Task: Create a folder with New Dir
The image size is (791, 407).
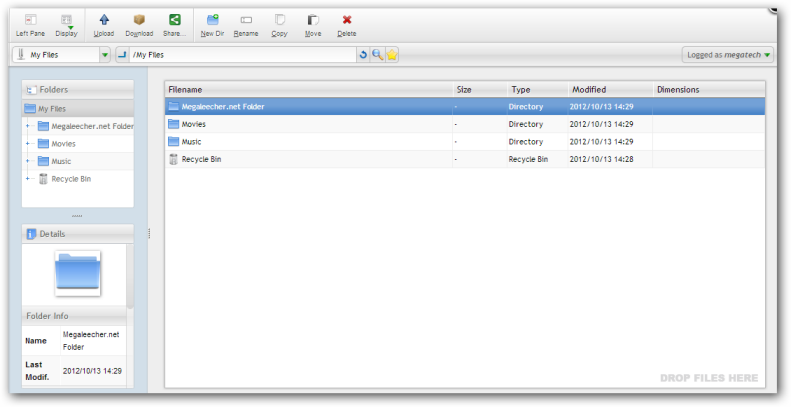Action: coord(212,25)
